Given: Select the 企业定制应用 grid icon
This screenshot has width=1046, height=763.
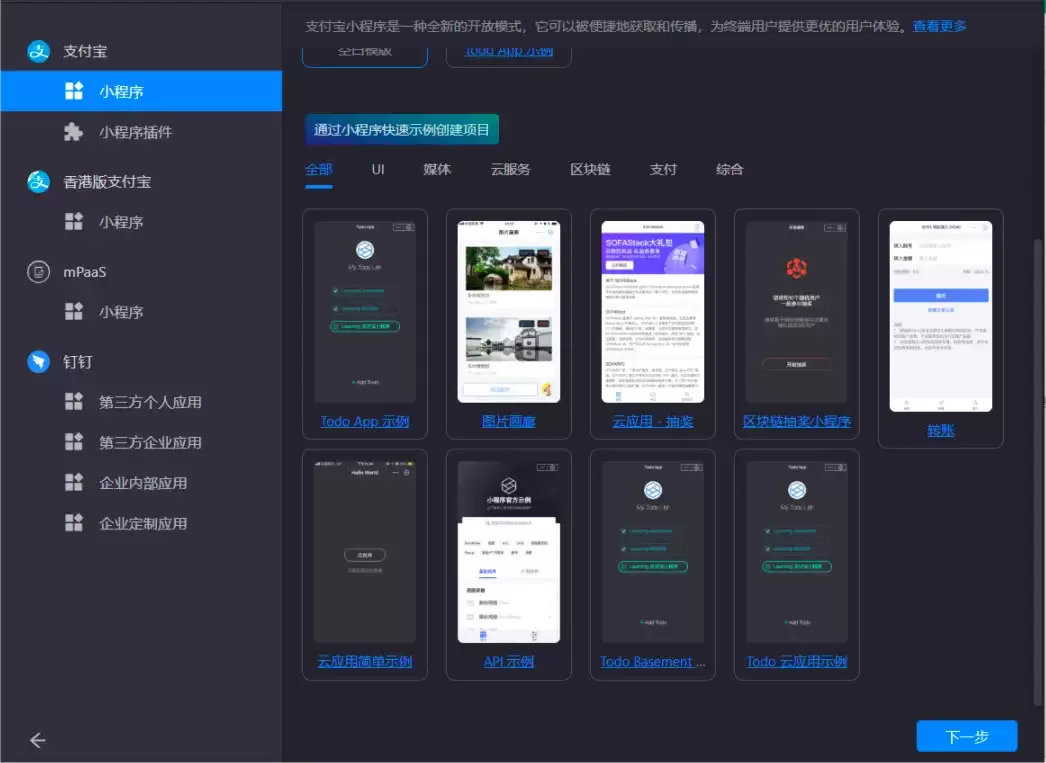Looking at the screenshot, I should point(73,523).
